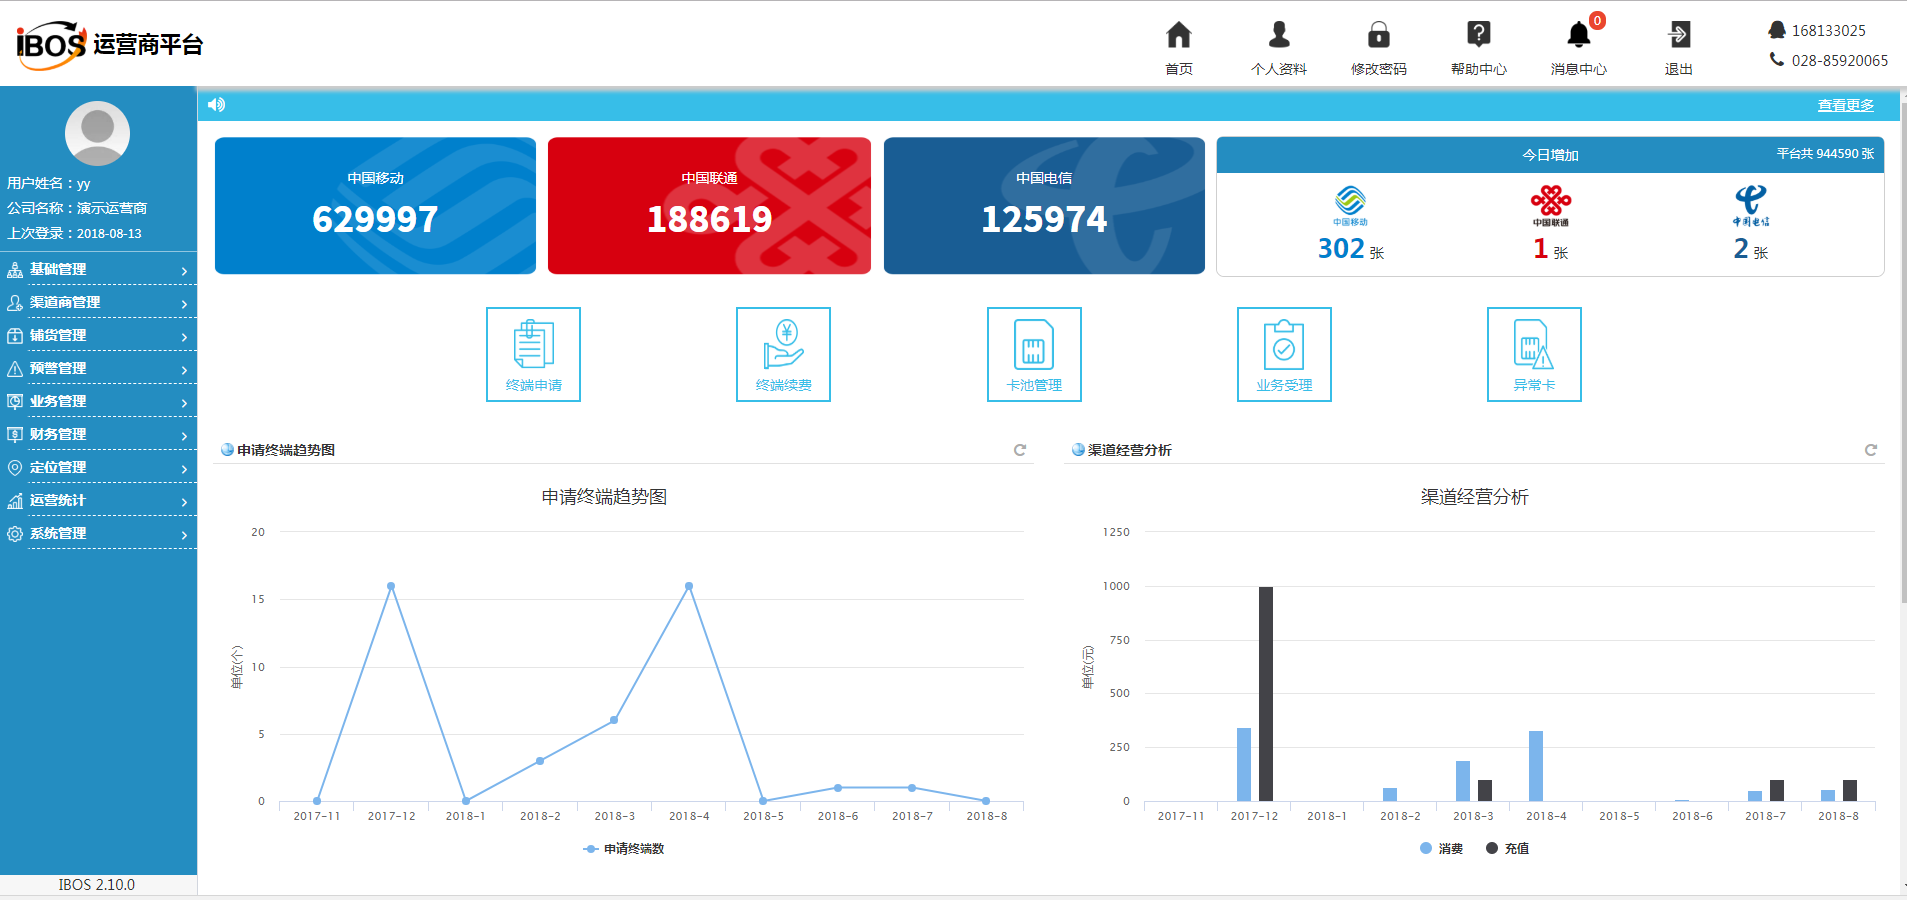The image size is (1907, 900).
Task: Select the 业务受理 business acceptance icon
Action: tap(1284, 354)
